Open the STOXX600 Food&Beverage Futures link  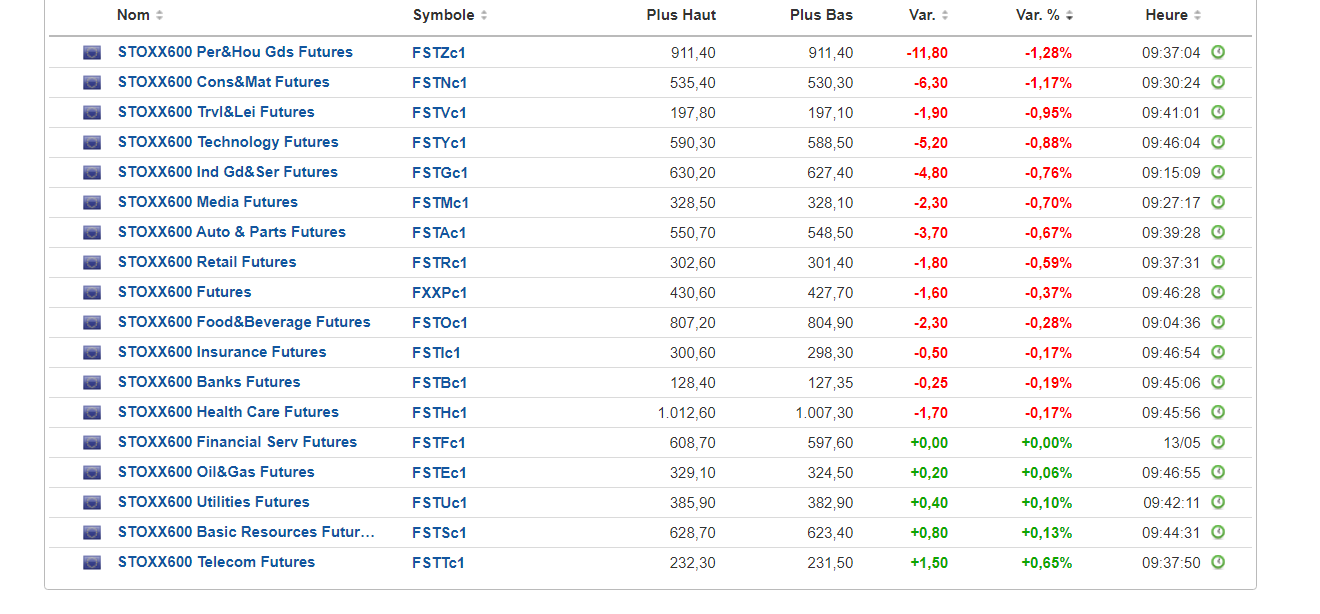pos(244,322)
